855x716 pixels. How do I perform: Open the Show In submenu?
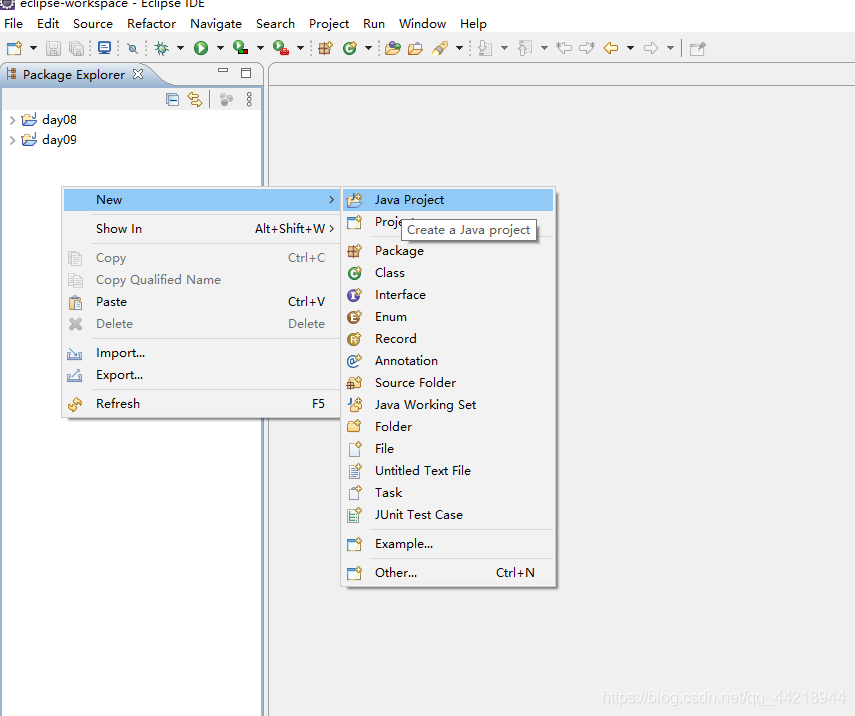[x=202, y=229]
